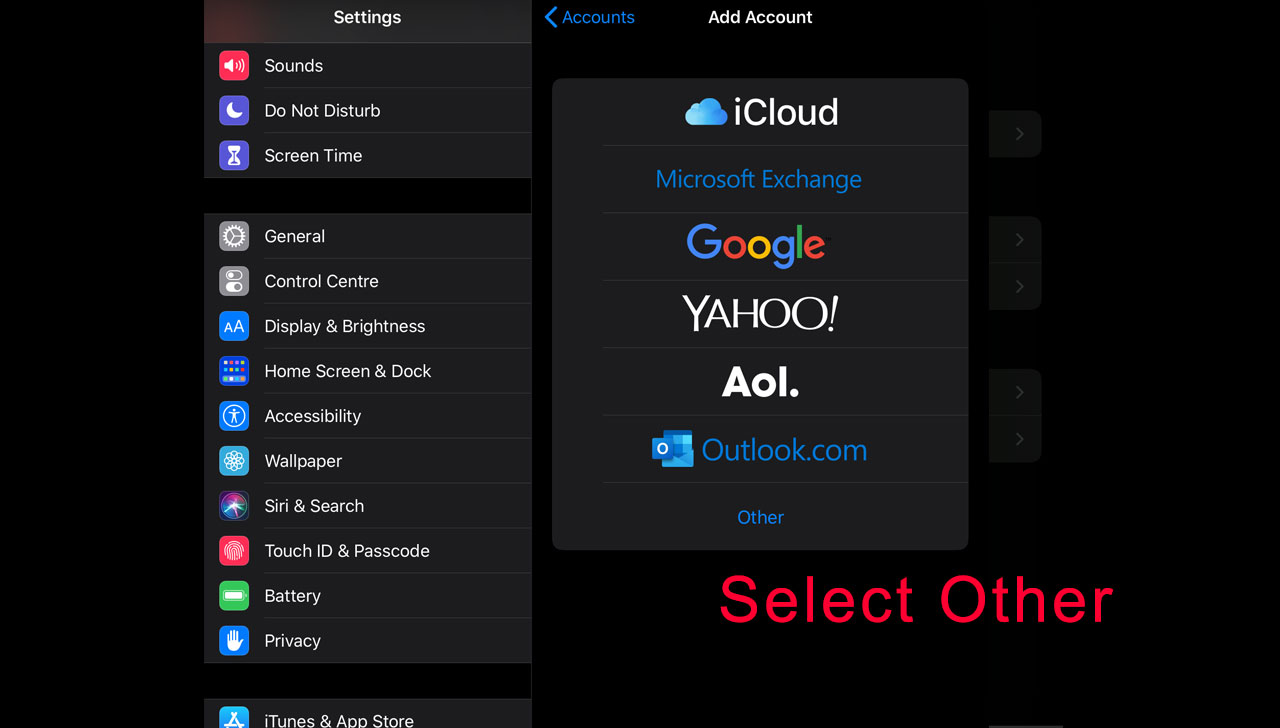Tap the Accessibility icon

[x=234, y=416]
